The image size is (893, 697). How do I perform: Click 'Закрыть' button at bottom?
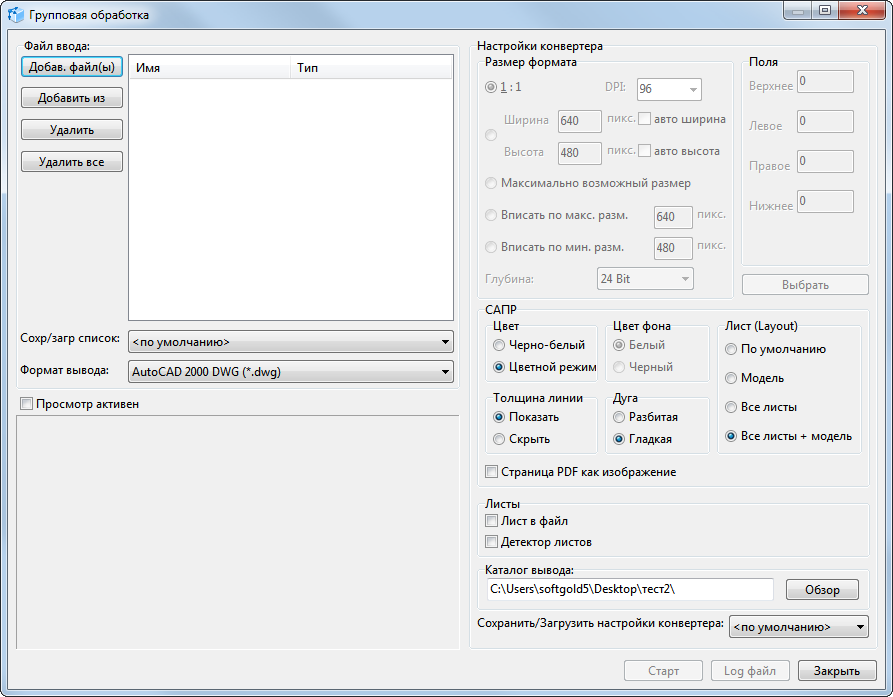pyautogui.click(x=836, y=671)
